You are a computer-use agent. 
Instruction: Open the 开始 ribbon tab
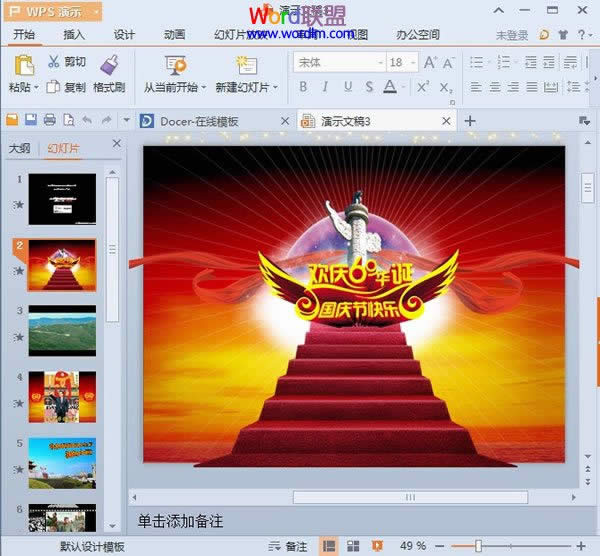[x=24, y=34]
